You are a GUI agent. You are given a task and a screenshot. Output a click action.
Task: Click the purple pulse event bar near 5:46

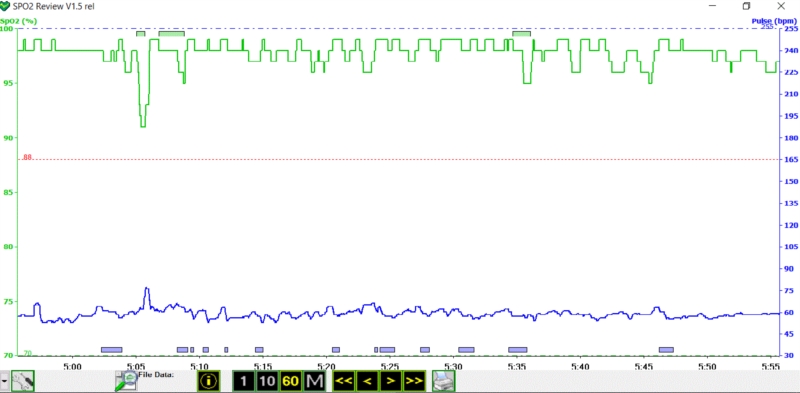tap(666, 350)
